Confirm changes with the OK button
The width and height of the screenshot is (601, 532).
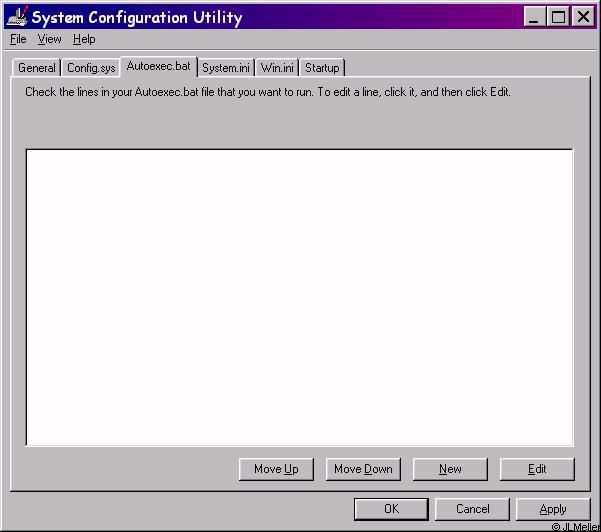pyautogui.click(x=391, y=509)
